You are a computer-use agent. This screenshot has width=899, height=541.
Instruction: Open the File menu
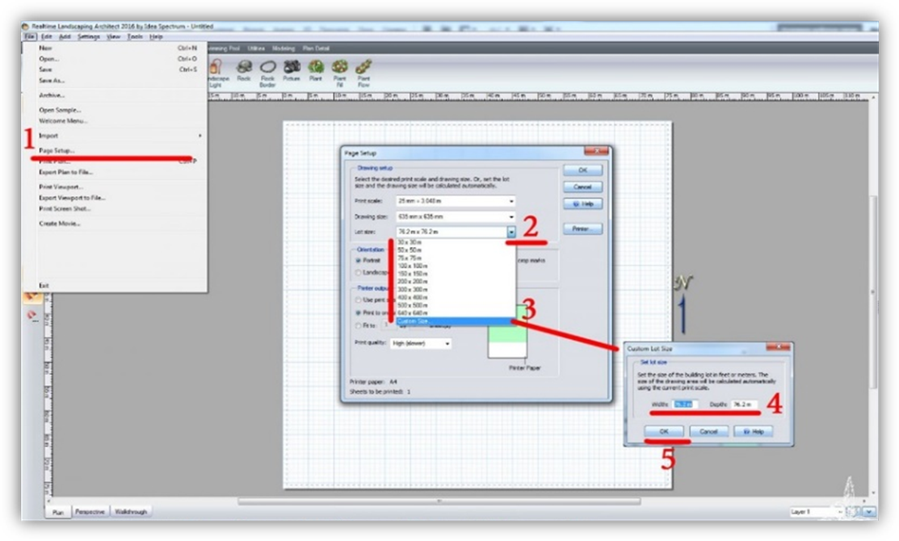[x=30, y=37]
